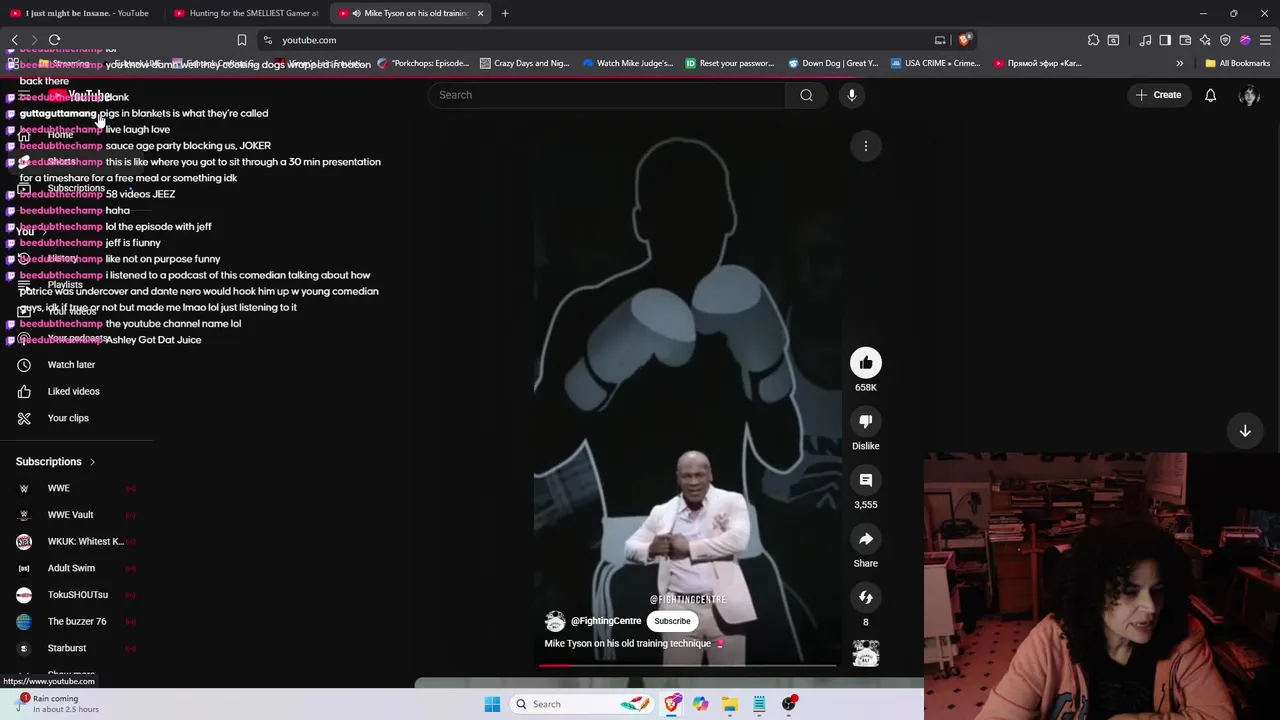The image size is (1280, 720).
Task: Click the YouTube search magnifier button
Action: (806, 95)
